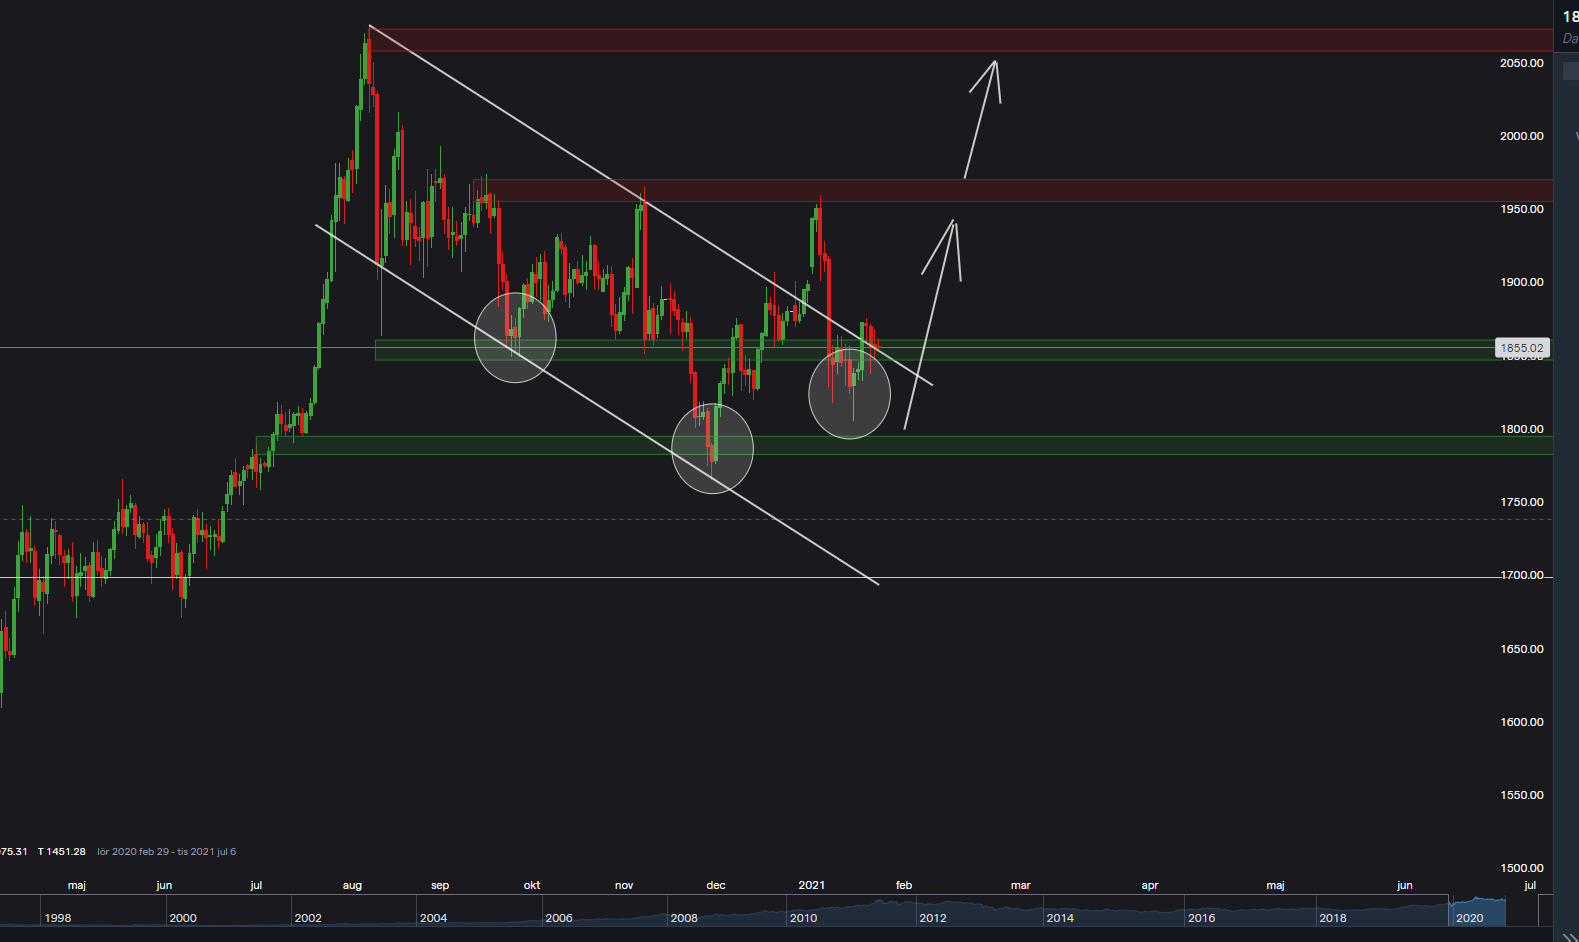Click the 1750.00 price axis label
1579x942 pixels.
coord(1521,502)
